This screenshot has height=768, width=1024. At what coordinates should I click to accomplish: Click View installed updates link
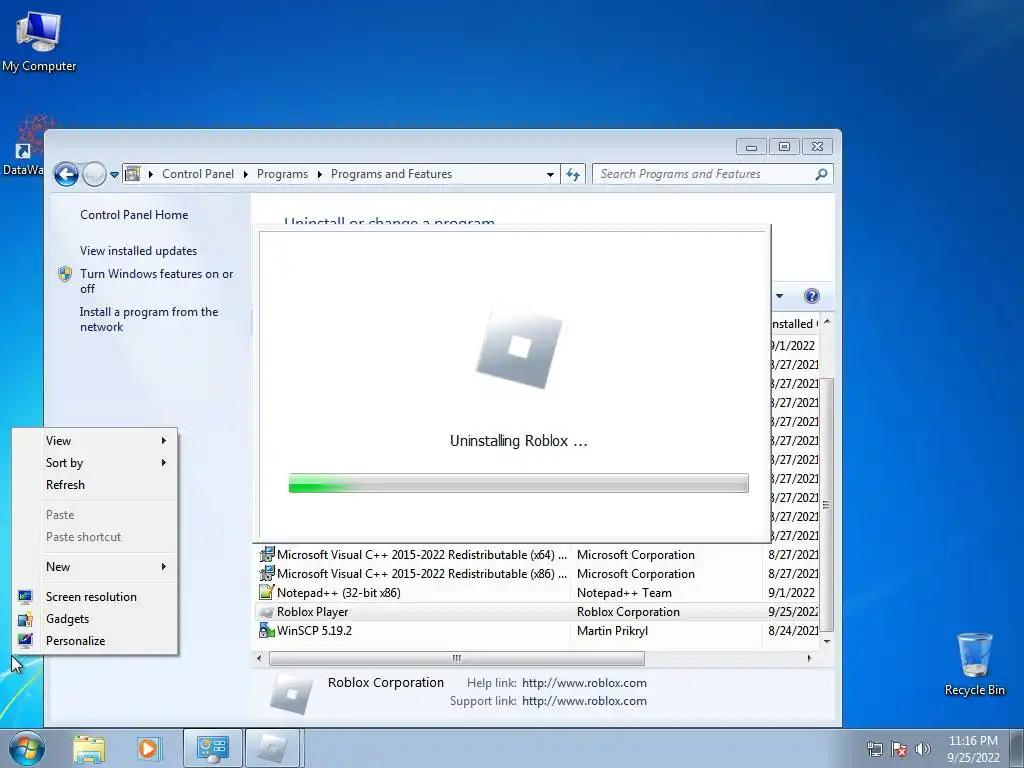(138, 251)
